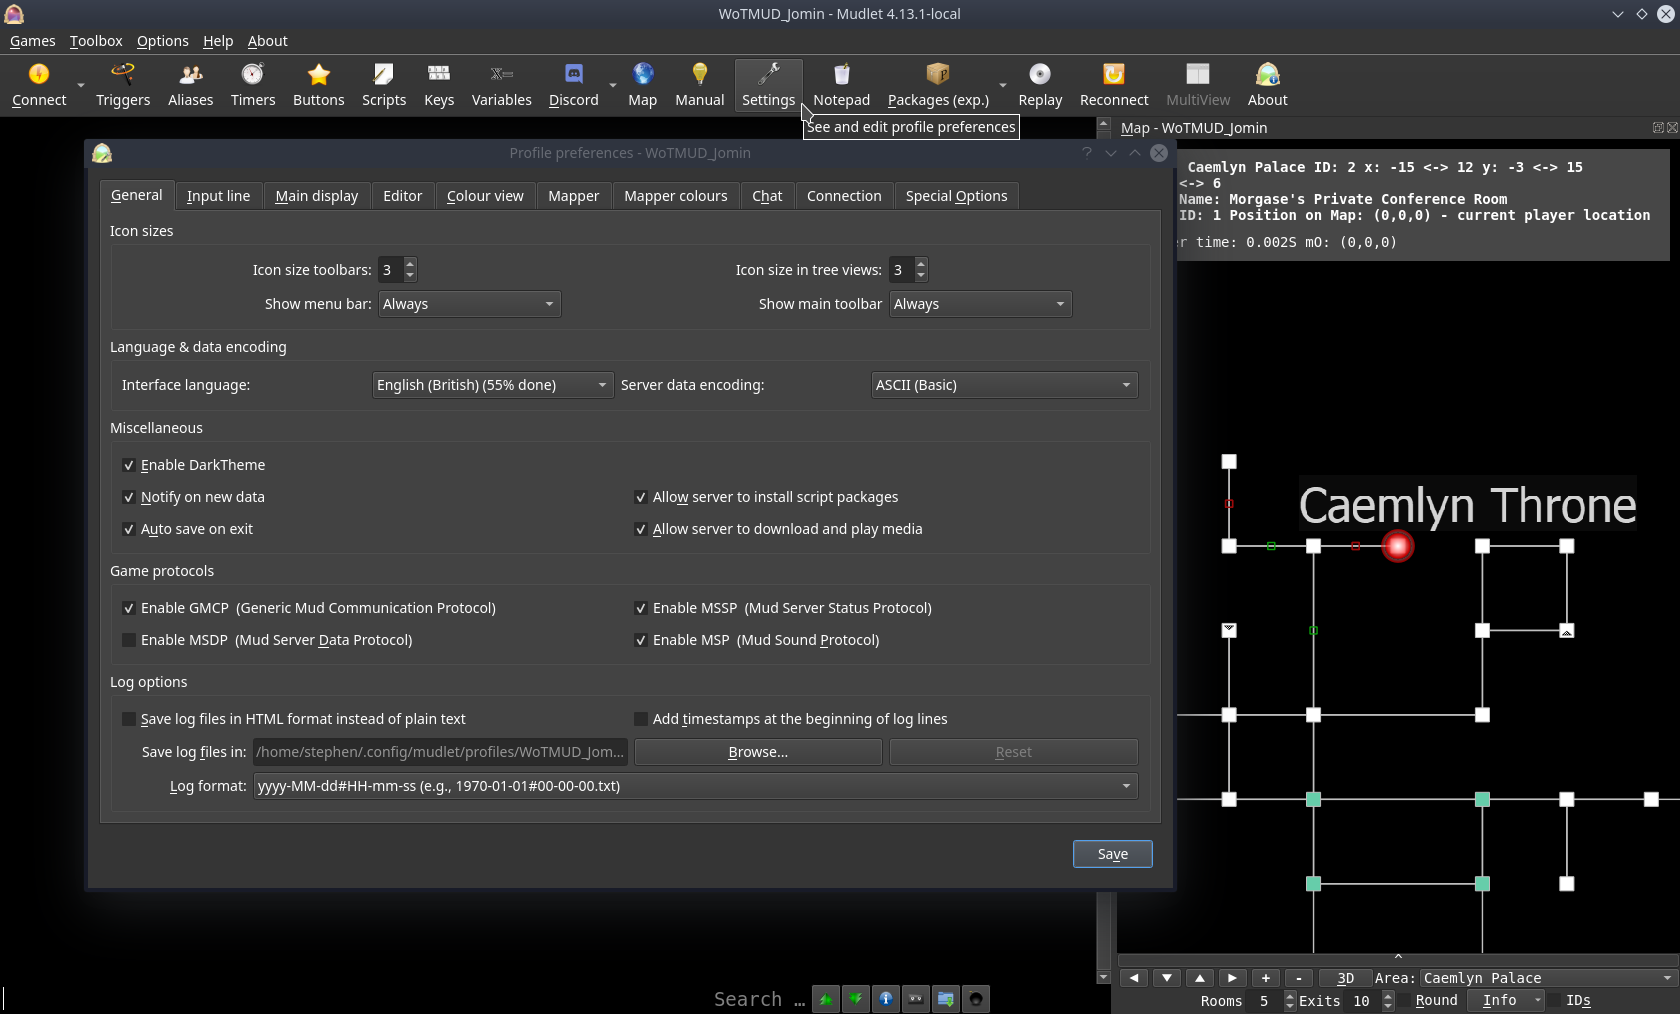
Task: Click the About toolbar icon
Action: pos(1268,85)
